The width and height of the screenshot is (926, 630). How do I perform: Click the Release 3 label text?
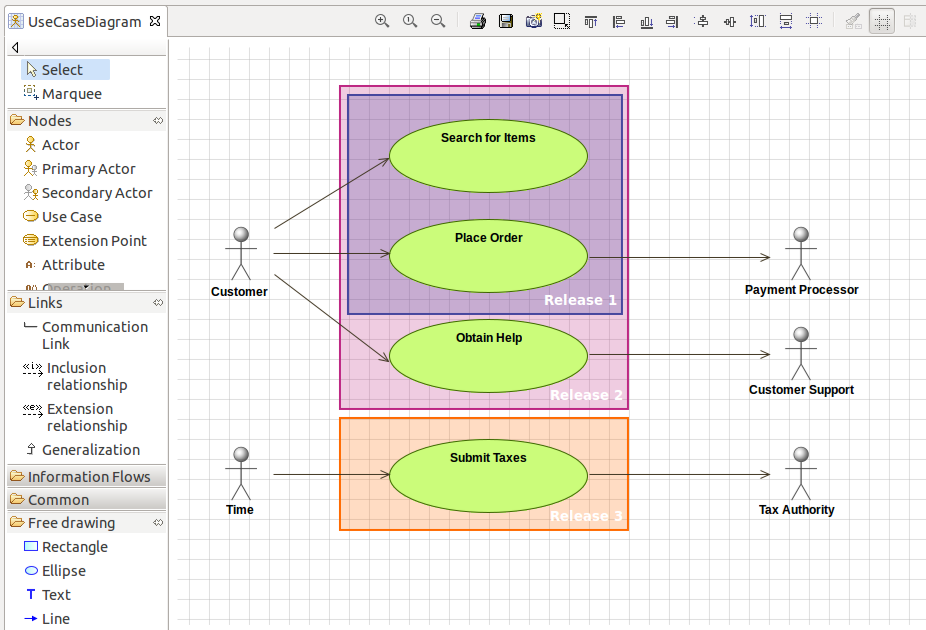pos(586,516)
